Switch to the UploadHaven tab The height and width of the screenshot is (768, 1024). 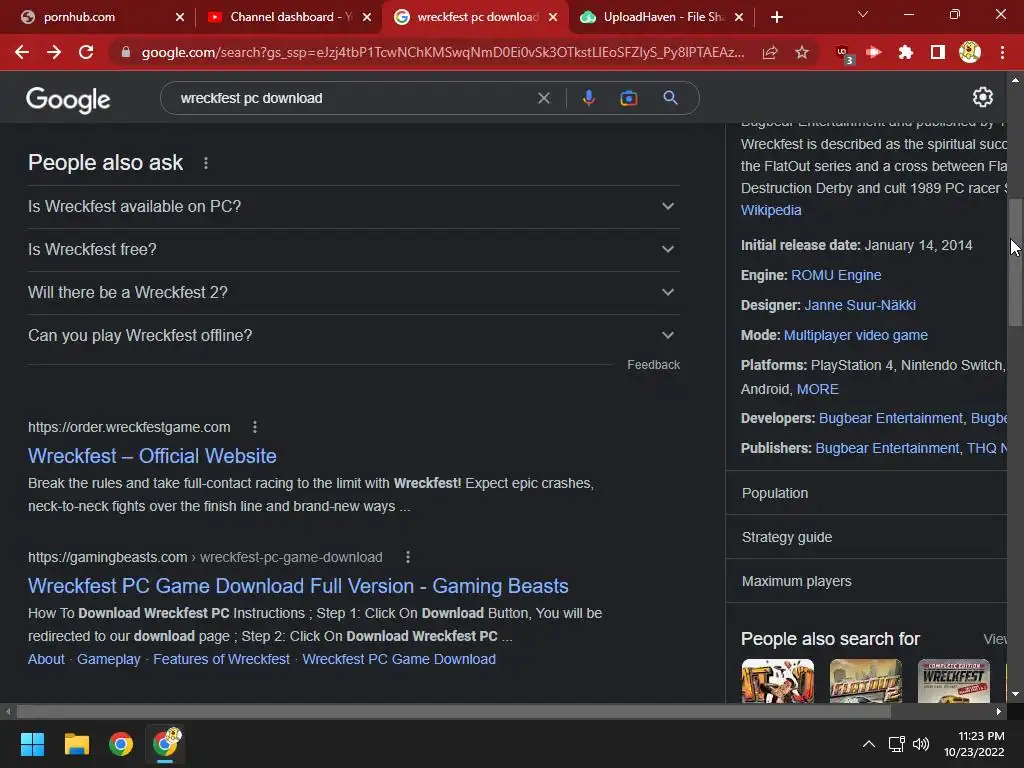point(662,17)
